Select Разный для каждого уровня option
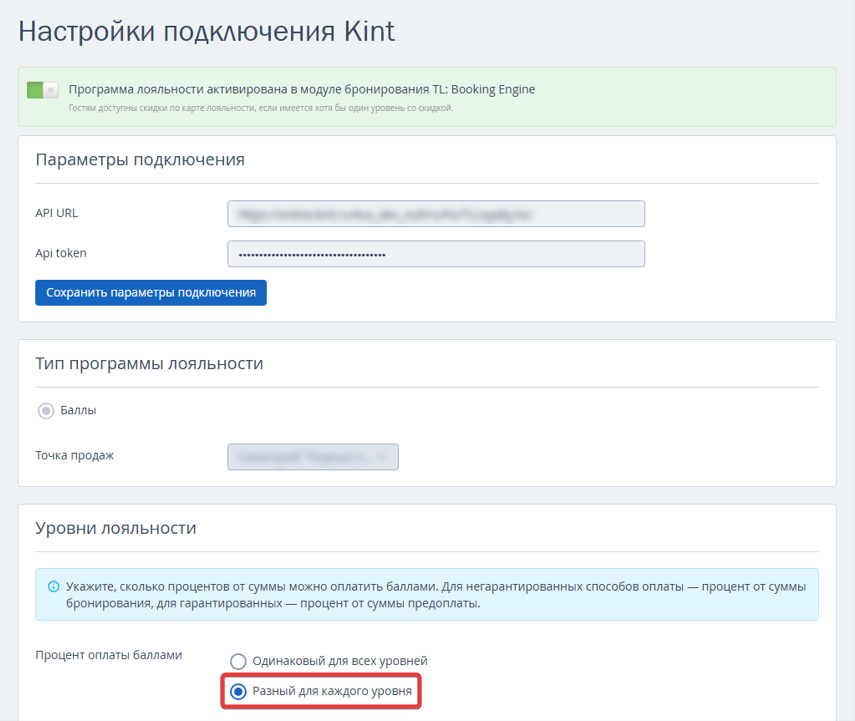The width and height of the screenshot is (855, 721). (238, 692)
